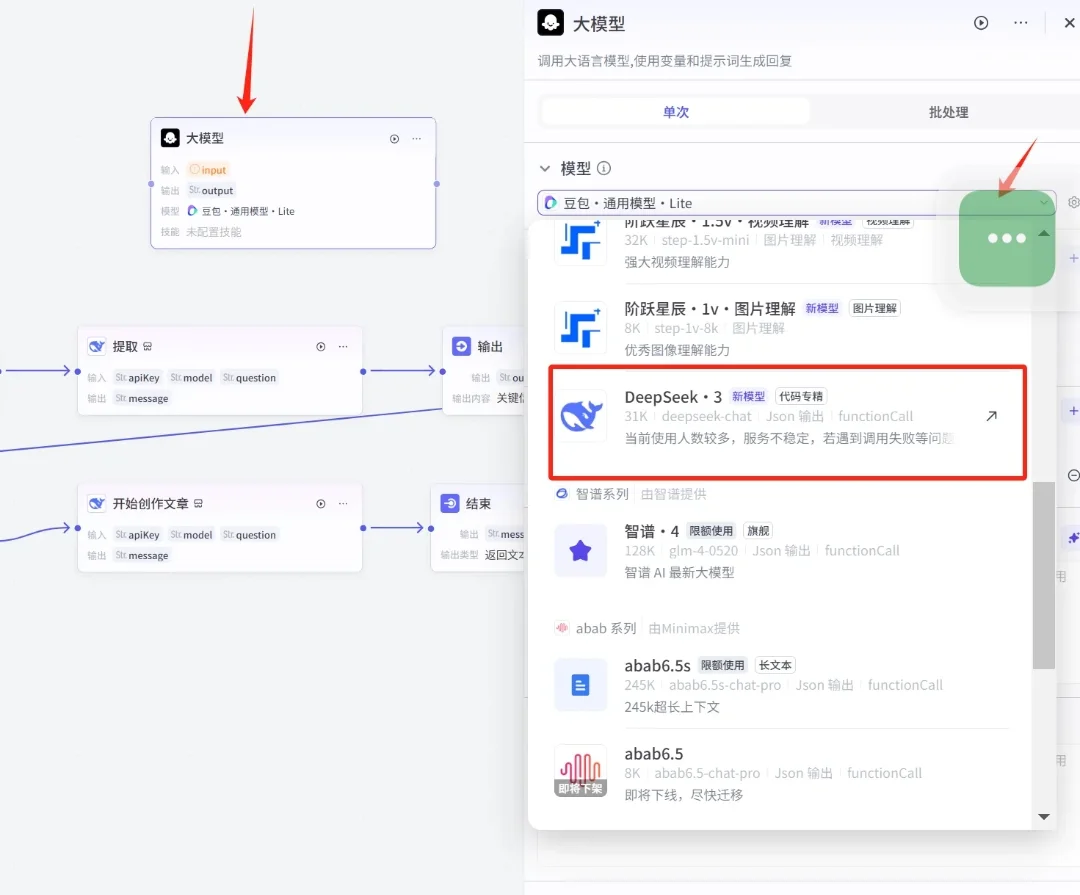Click the 结束 node icon

click(450, 503)
